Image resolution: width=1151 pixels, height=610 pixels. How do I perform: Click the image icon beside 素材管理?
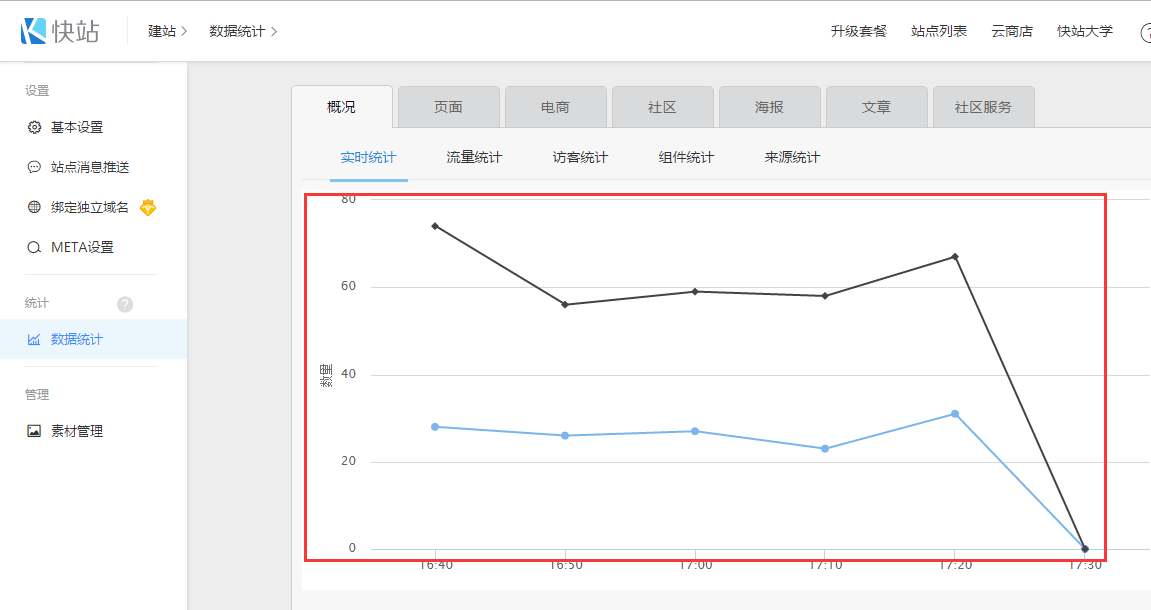pyautogui.click(x=34, y=431)
